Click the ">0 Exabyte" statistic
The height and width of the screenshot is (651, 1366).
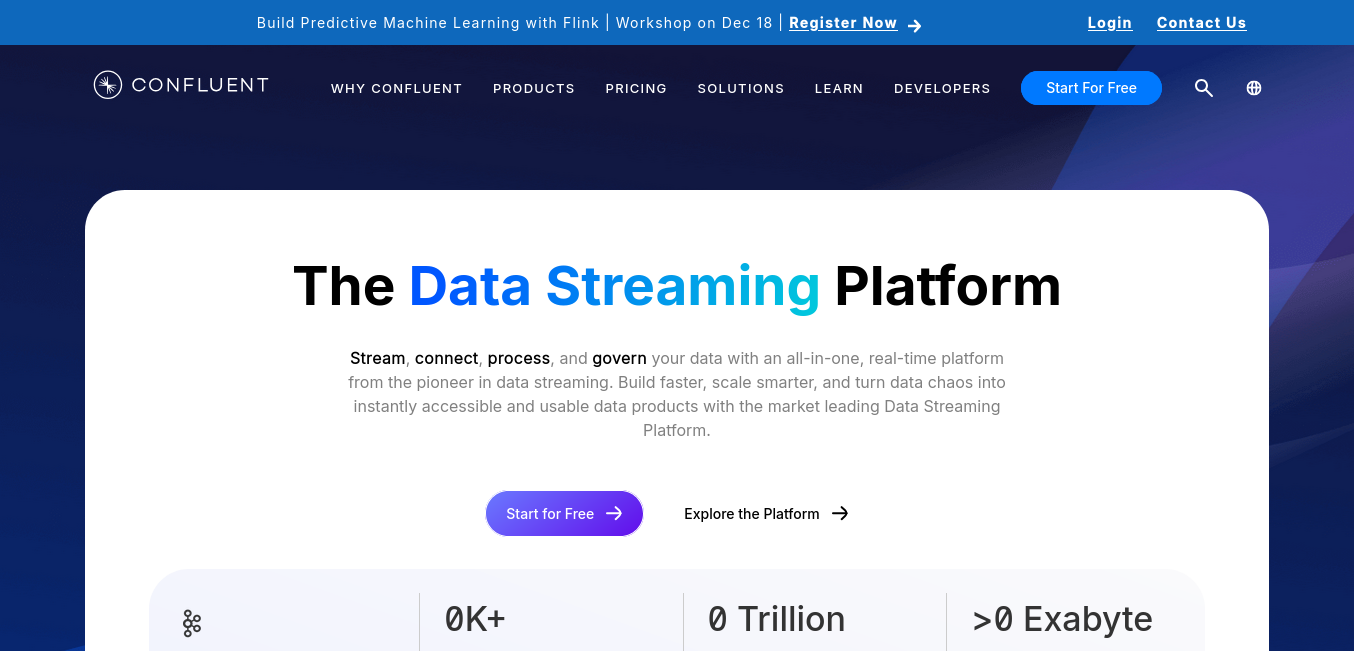click(x=1062, y=619)
